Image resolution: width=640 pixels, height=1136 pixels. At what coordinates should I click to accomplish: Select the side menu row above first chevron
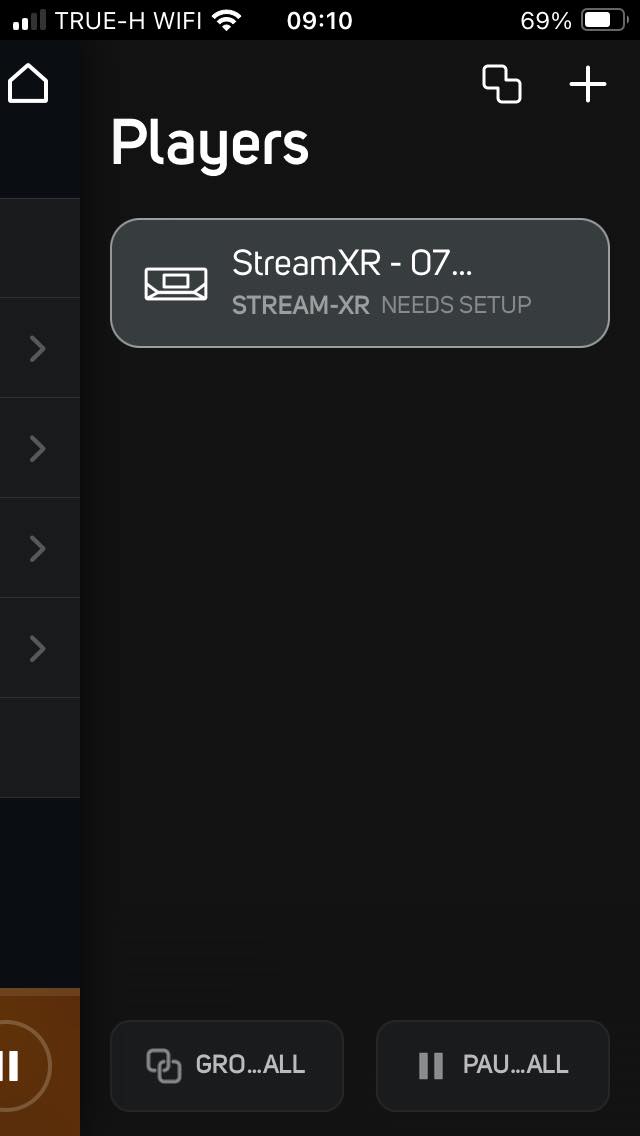pyautogui.click(x=40, y=248)
